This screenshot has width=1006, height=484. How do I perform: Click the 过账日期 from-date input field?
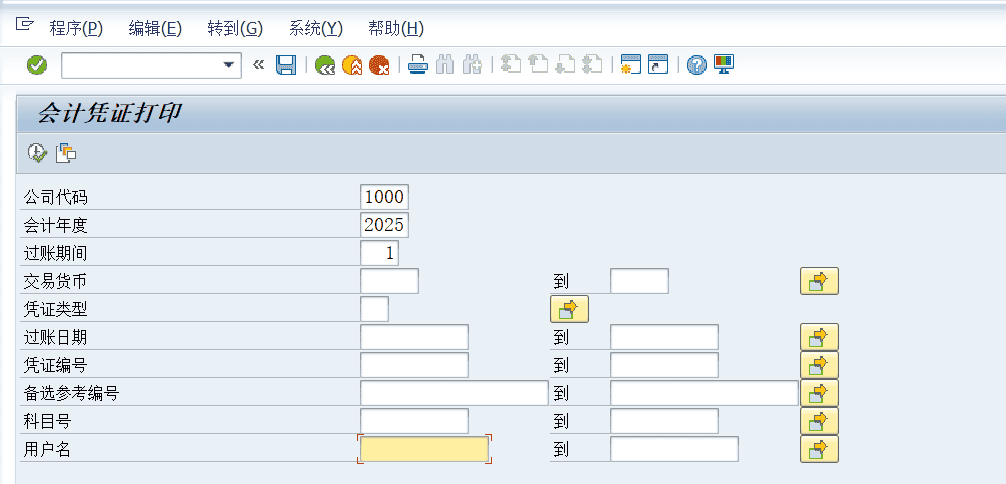(x=414, y=337)
